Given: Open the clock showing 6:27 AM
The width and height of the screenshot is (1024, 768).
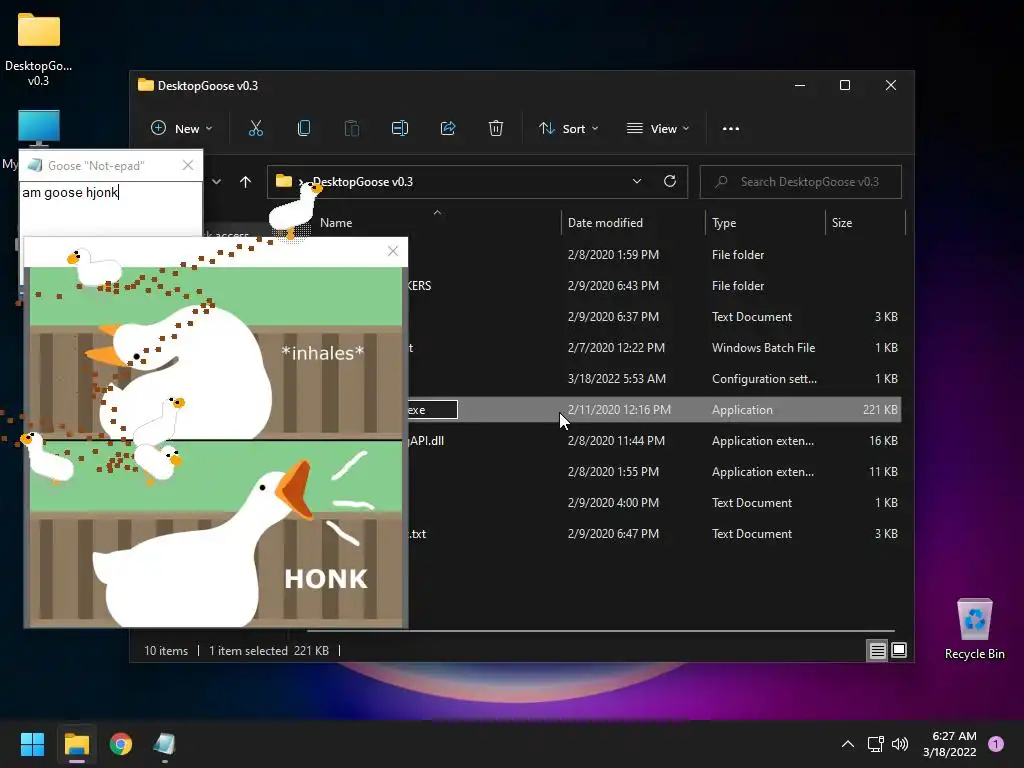Looking at the screenshot, I should pyautogui.click(x=950, y=744).
